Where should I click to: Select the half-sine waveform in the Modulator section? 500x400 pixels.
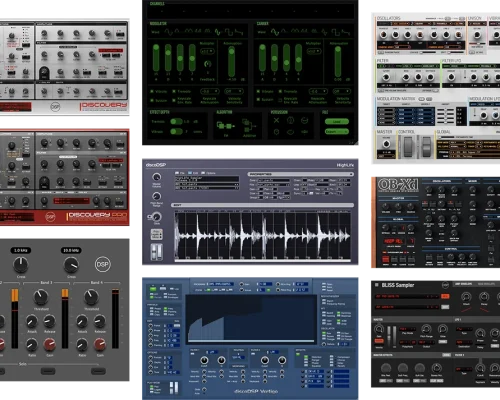point(177,31)
